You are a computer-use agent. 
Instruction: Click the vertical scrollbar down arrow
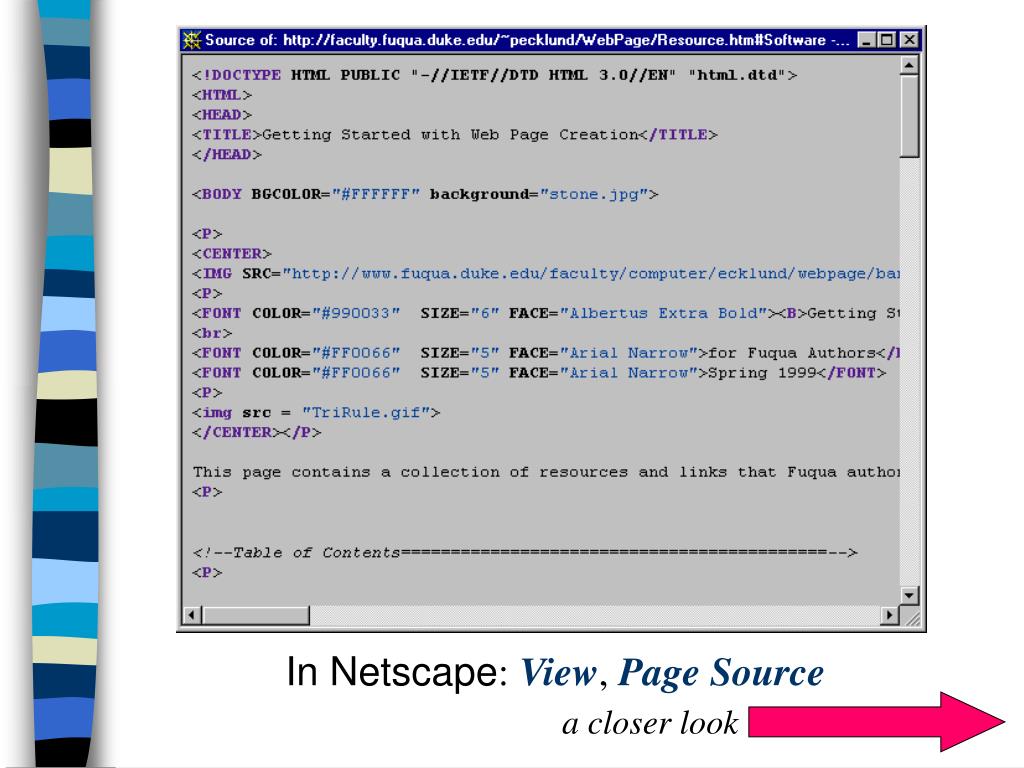tap(909, 595)
